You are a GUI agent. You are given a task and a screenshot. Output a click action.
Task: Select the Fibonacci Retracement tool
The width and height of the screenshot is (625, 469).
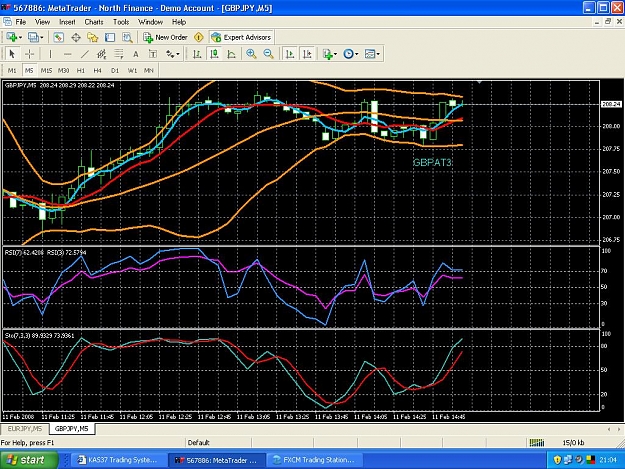119,54
